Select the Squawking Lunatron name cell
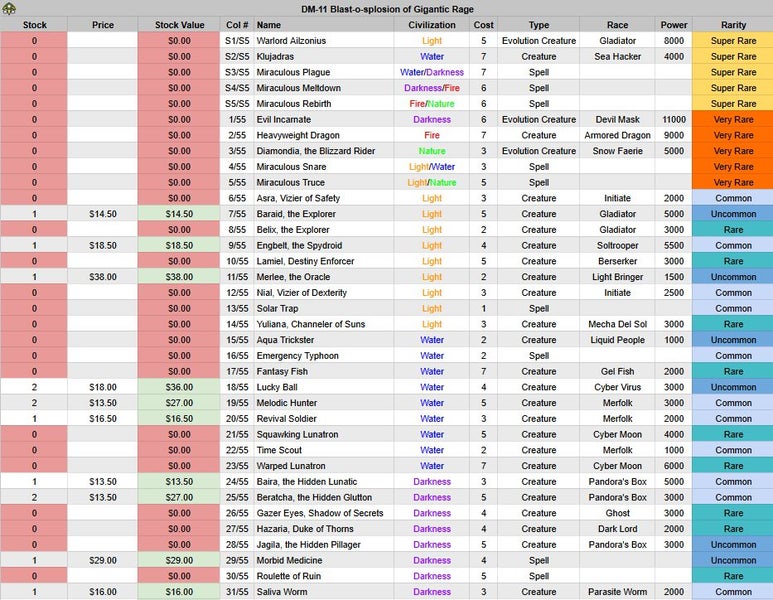 (x=324, y=434)
